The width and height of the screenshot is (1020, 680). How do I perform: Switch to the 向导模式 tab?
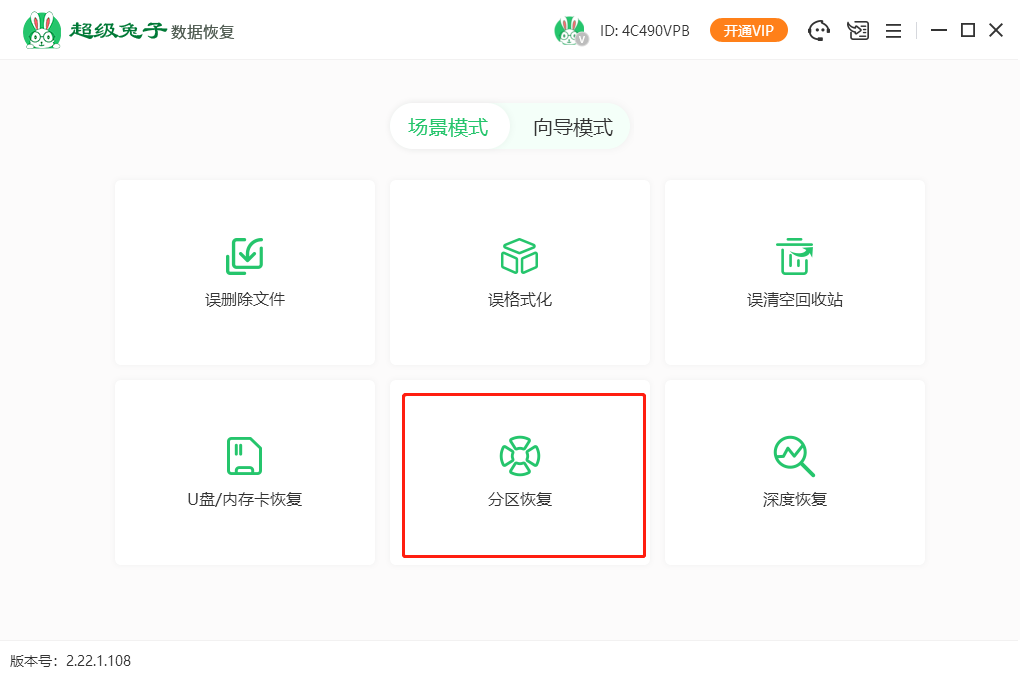(572, 127)
